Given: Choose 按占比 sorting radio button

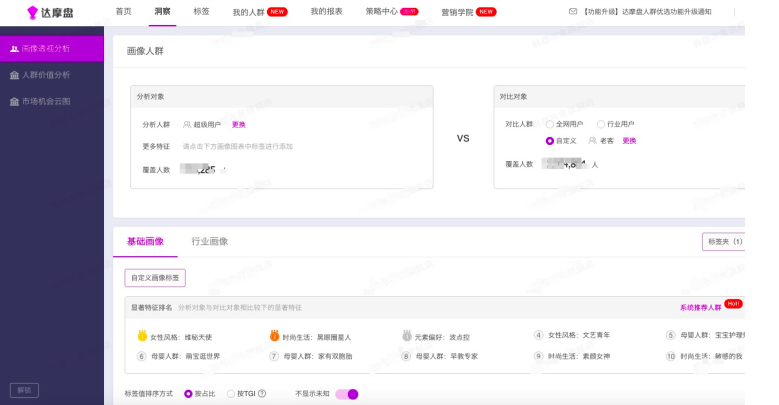Looking at the screenshot, I should point(188,394).
